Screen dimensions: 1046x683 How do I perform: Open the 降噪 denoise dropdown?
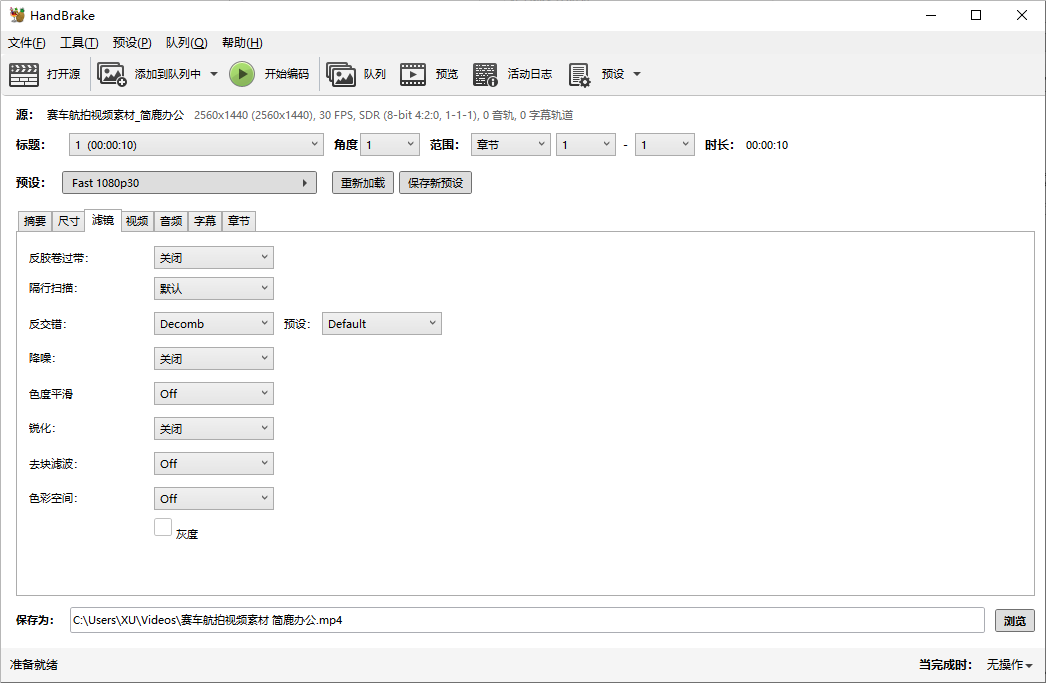point(213,359)
